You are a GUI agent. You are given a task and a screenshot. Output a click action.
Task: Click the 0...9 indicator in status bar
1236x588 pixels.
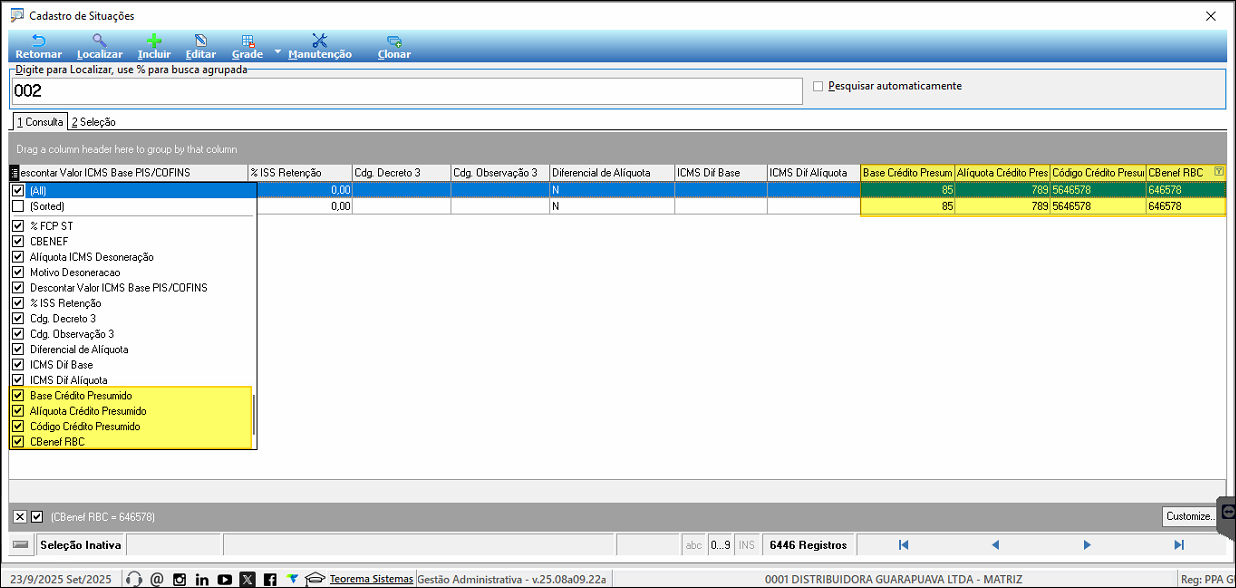coord(721,545)
